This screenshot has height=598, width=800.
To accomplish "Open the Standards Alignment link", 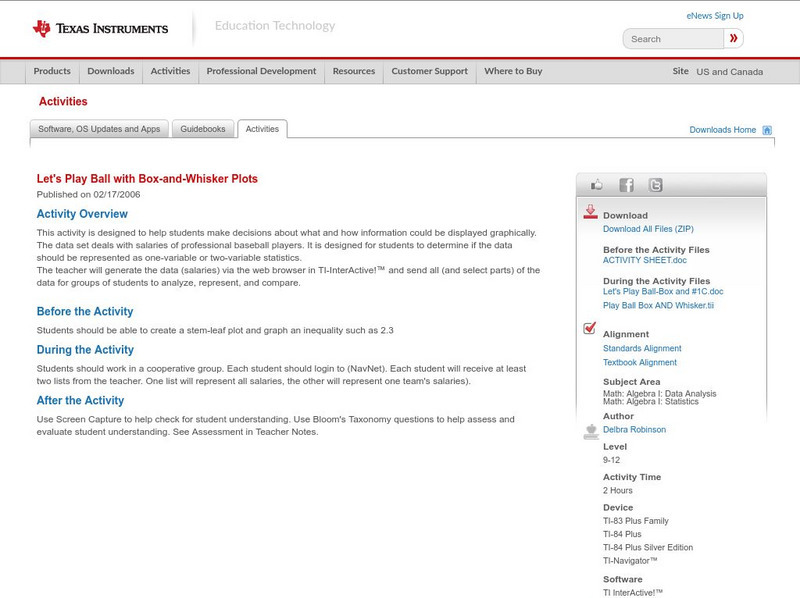I will click(x=642, y=348).
